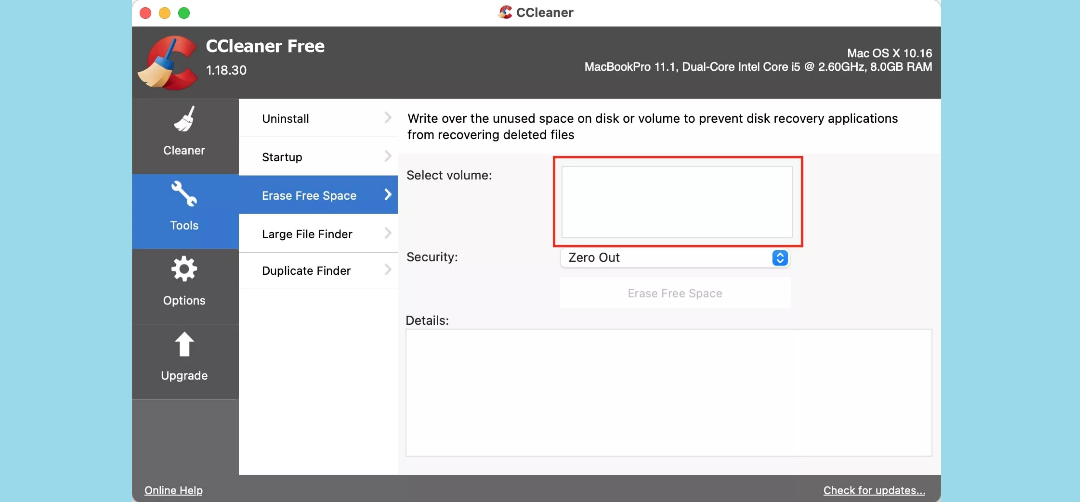Click the Startup row chevron
This screenshot has width=1080, height=502.
388,156
